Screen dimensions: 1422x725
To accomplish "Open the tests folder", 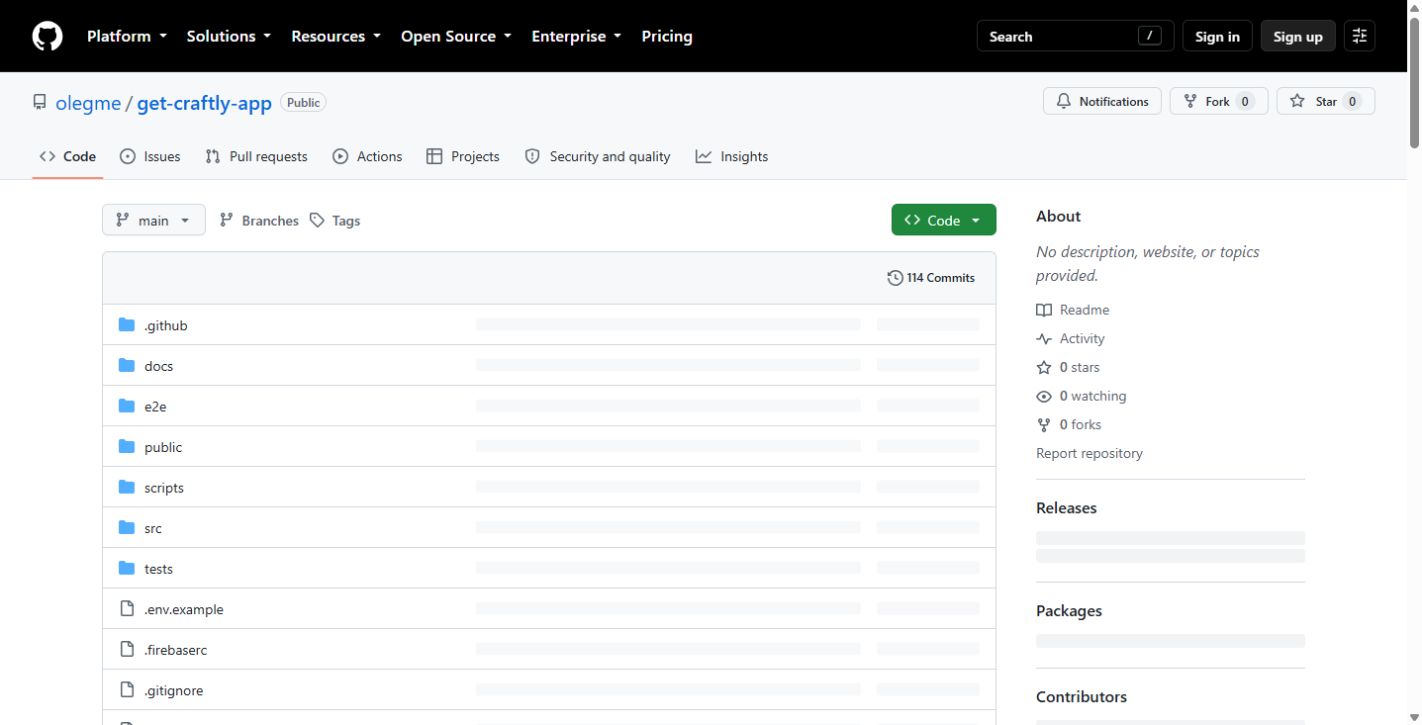I will tap(159, 569).
